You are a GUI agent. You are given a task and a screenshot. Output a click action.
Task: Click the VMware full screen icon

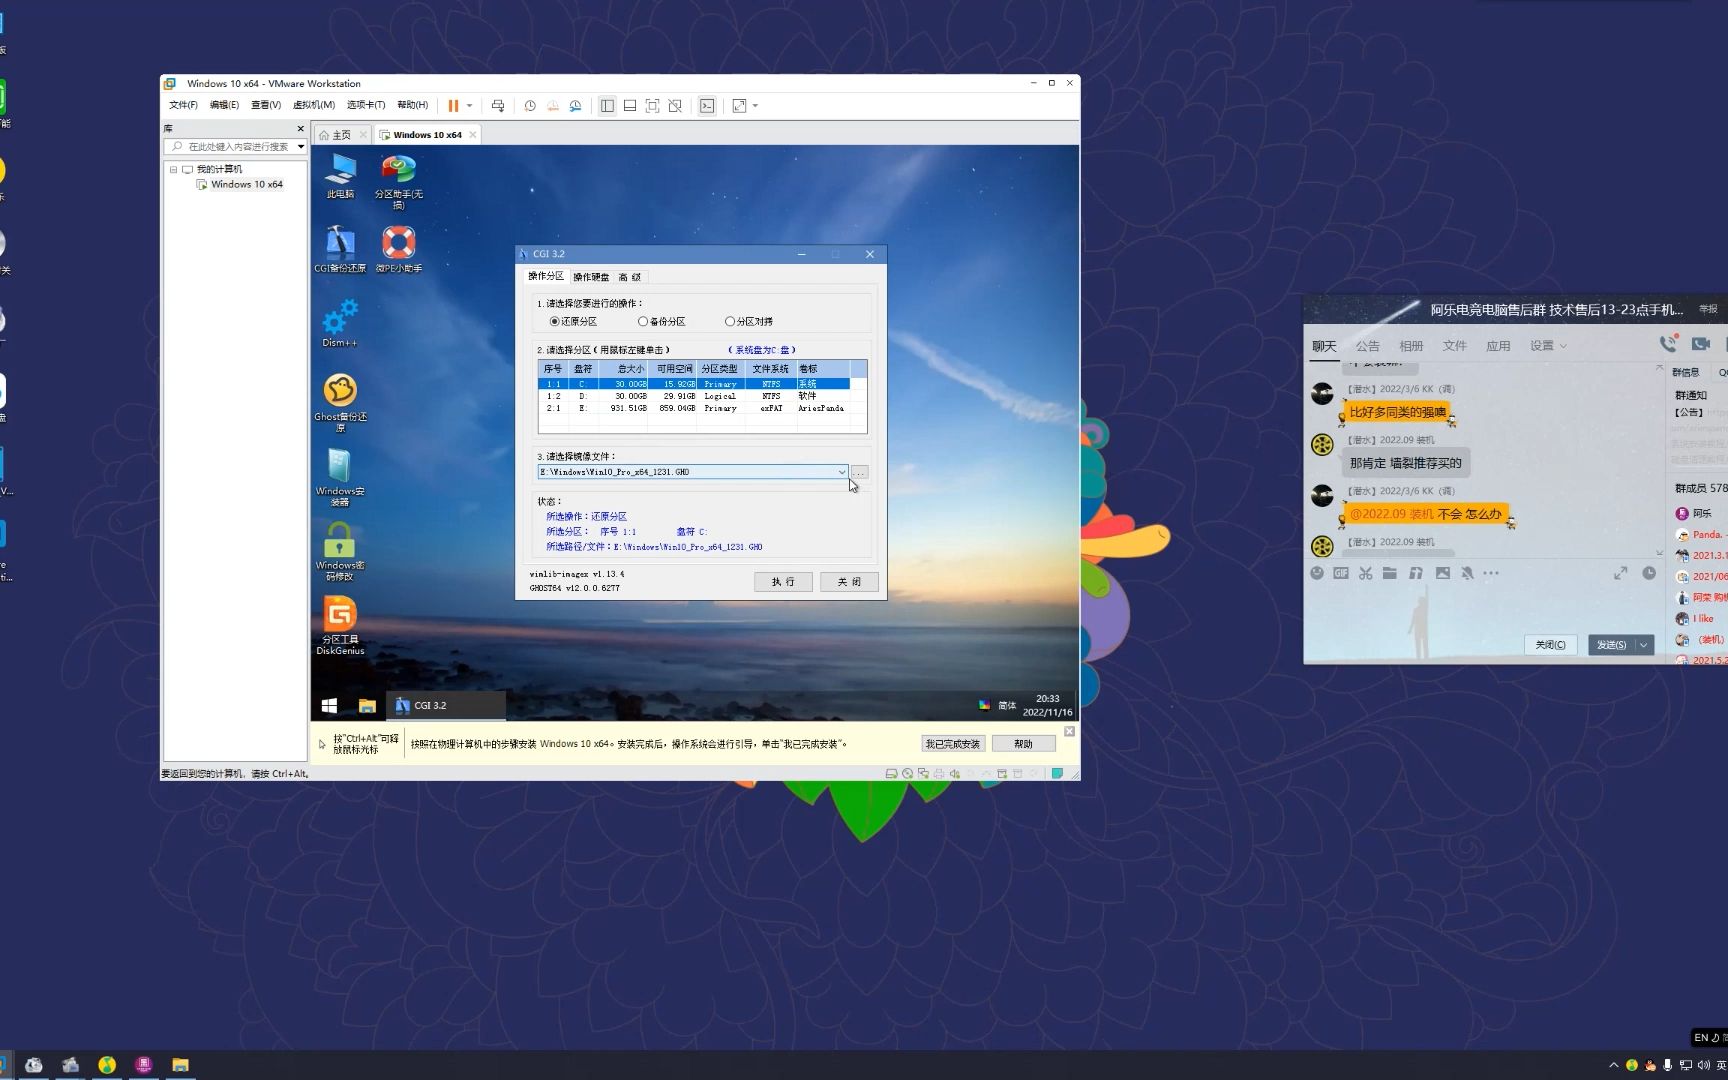pyautogui.click(x=652, y=106)
